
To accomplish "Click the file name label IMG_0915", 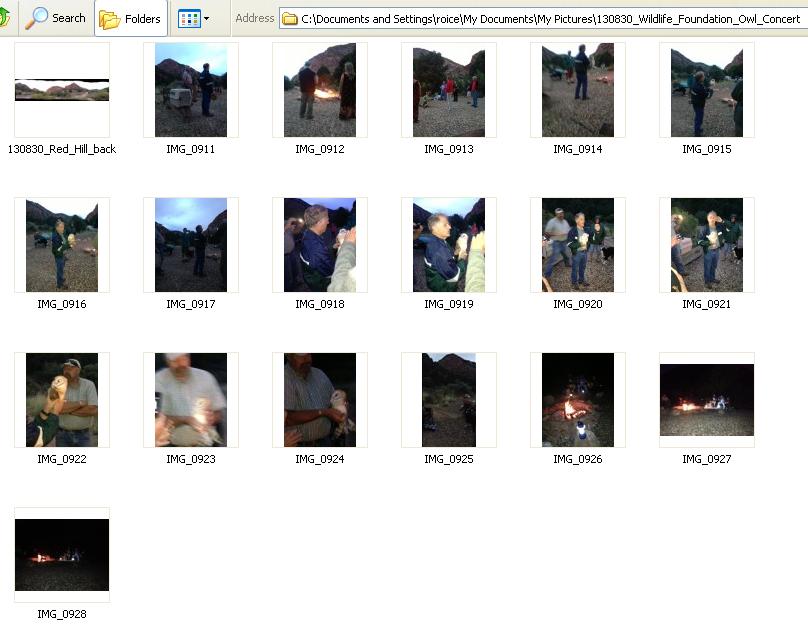I will [707, 149].
